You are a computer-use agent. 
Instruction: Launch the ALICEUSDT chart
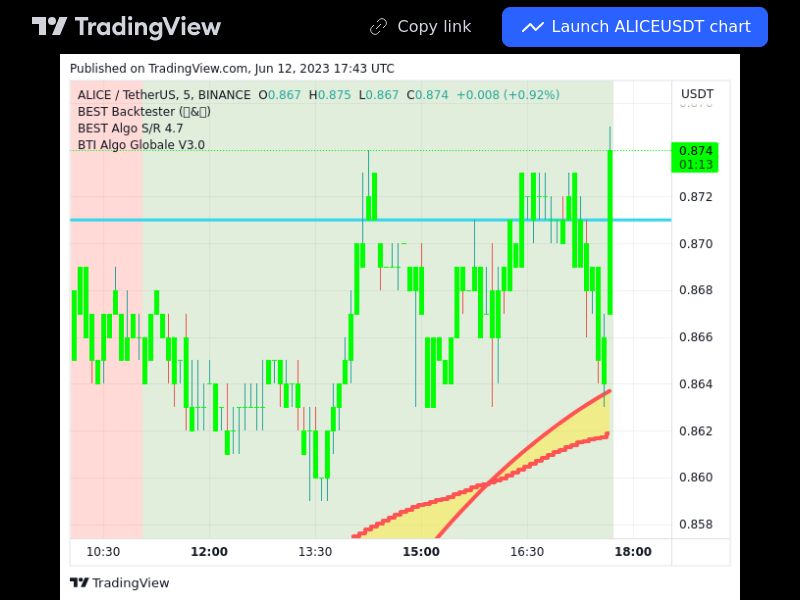coord(635,27)
